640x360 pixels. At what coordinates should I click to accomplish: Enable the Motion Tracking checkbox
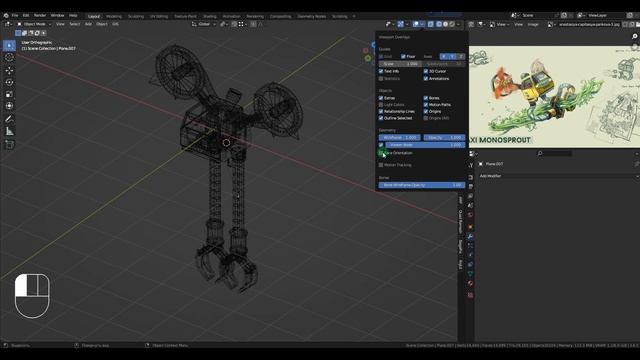tap(381, 165)
